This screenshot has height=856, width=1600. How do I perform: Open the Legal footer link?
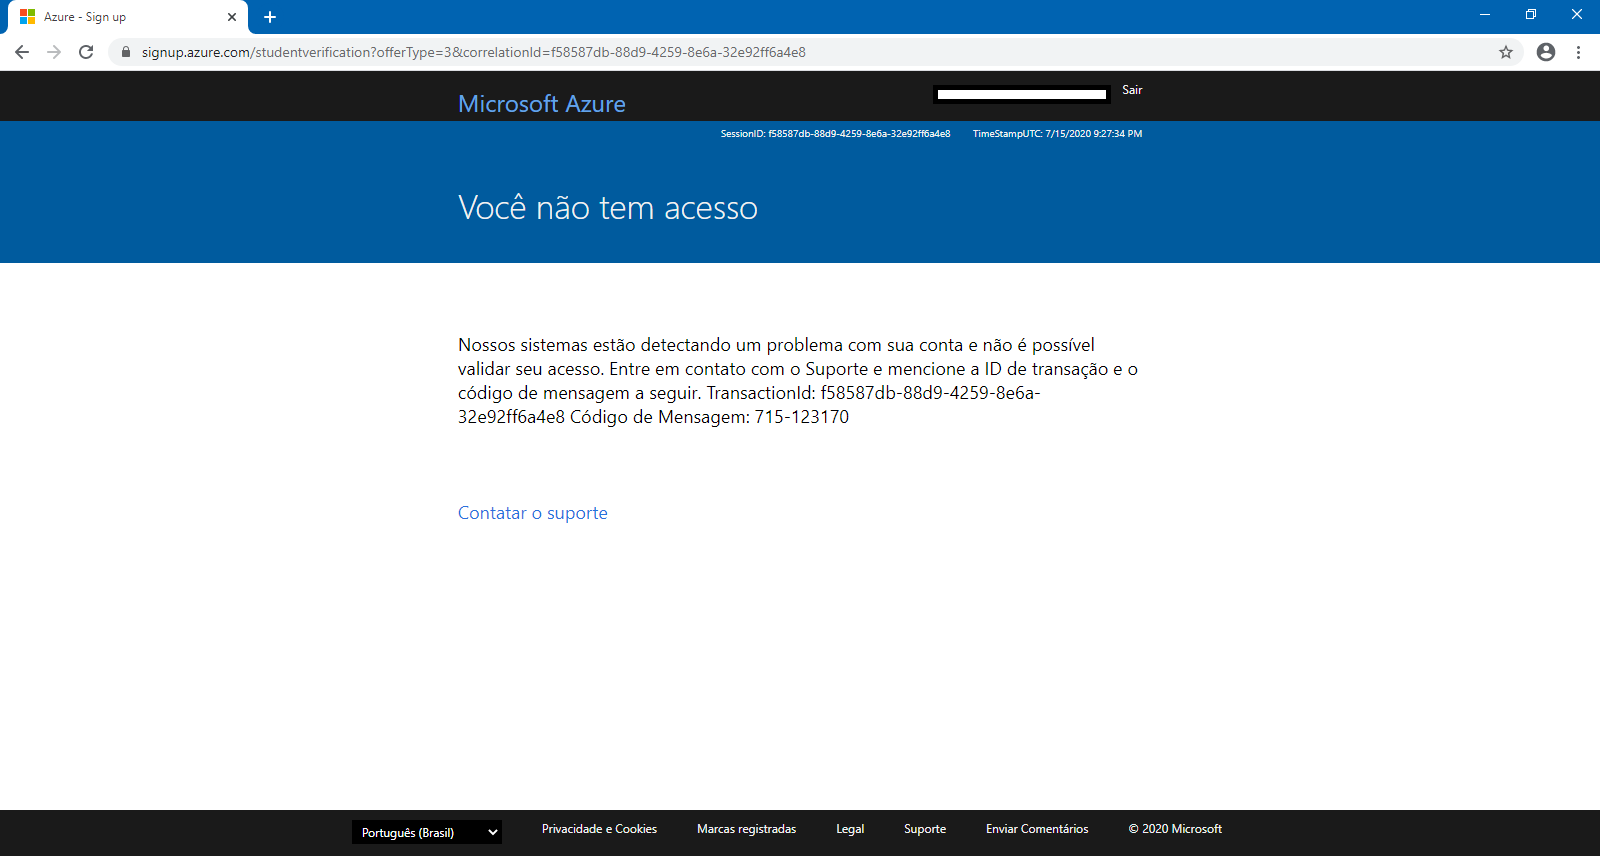850,829
